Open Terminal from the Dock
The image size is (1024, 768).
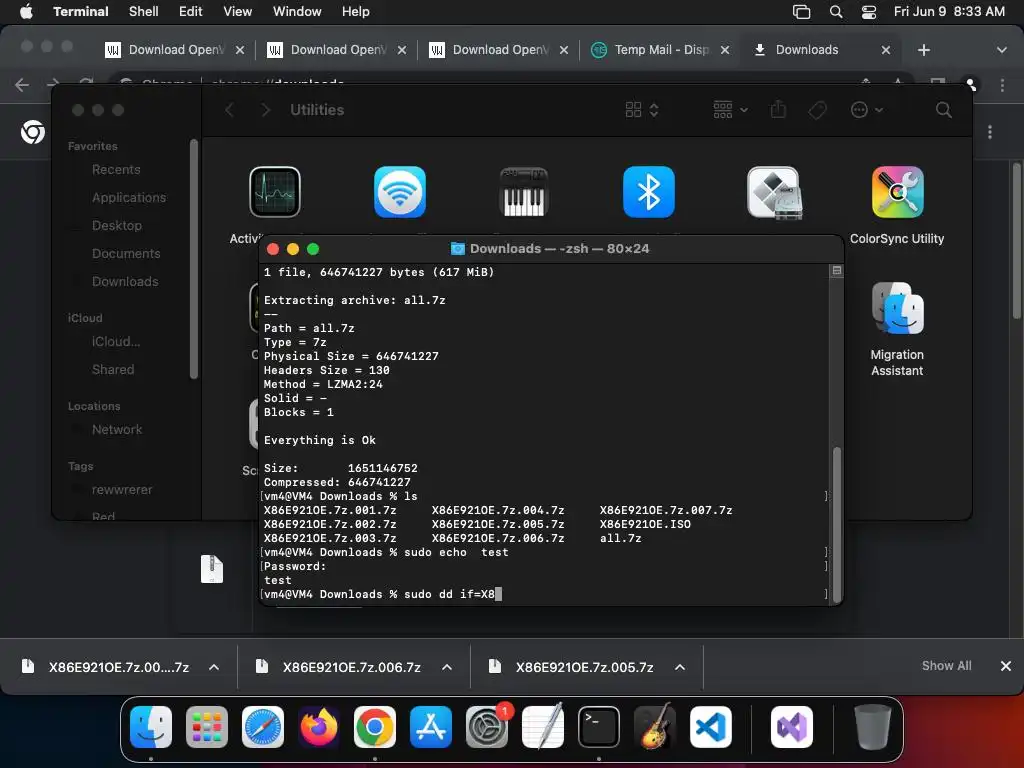pos(599,727)
